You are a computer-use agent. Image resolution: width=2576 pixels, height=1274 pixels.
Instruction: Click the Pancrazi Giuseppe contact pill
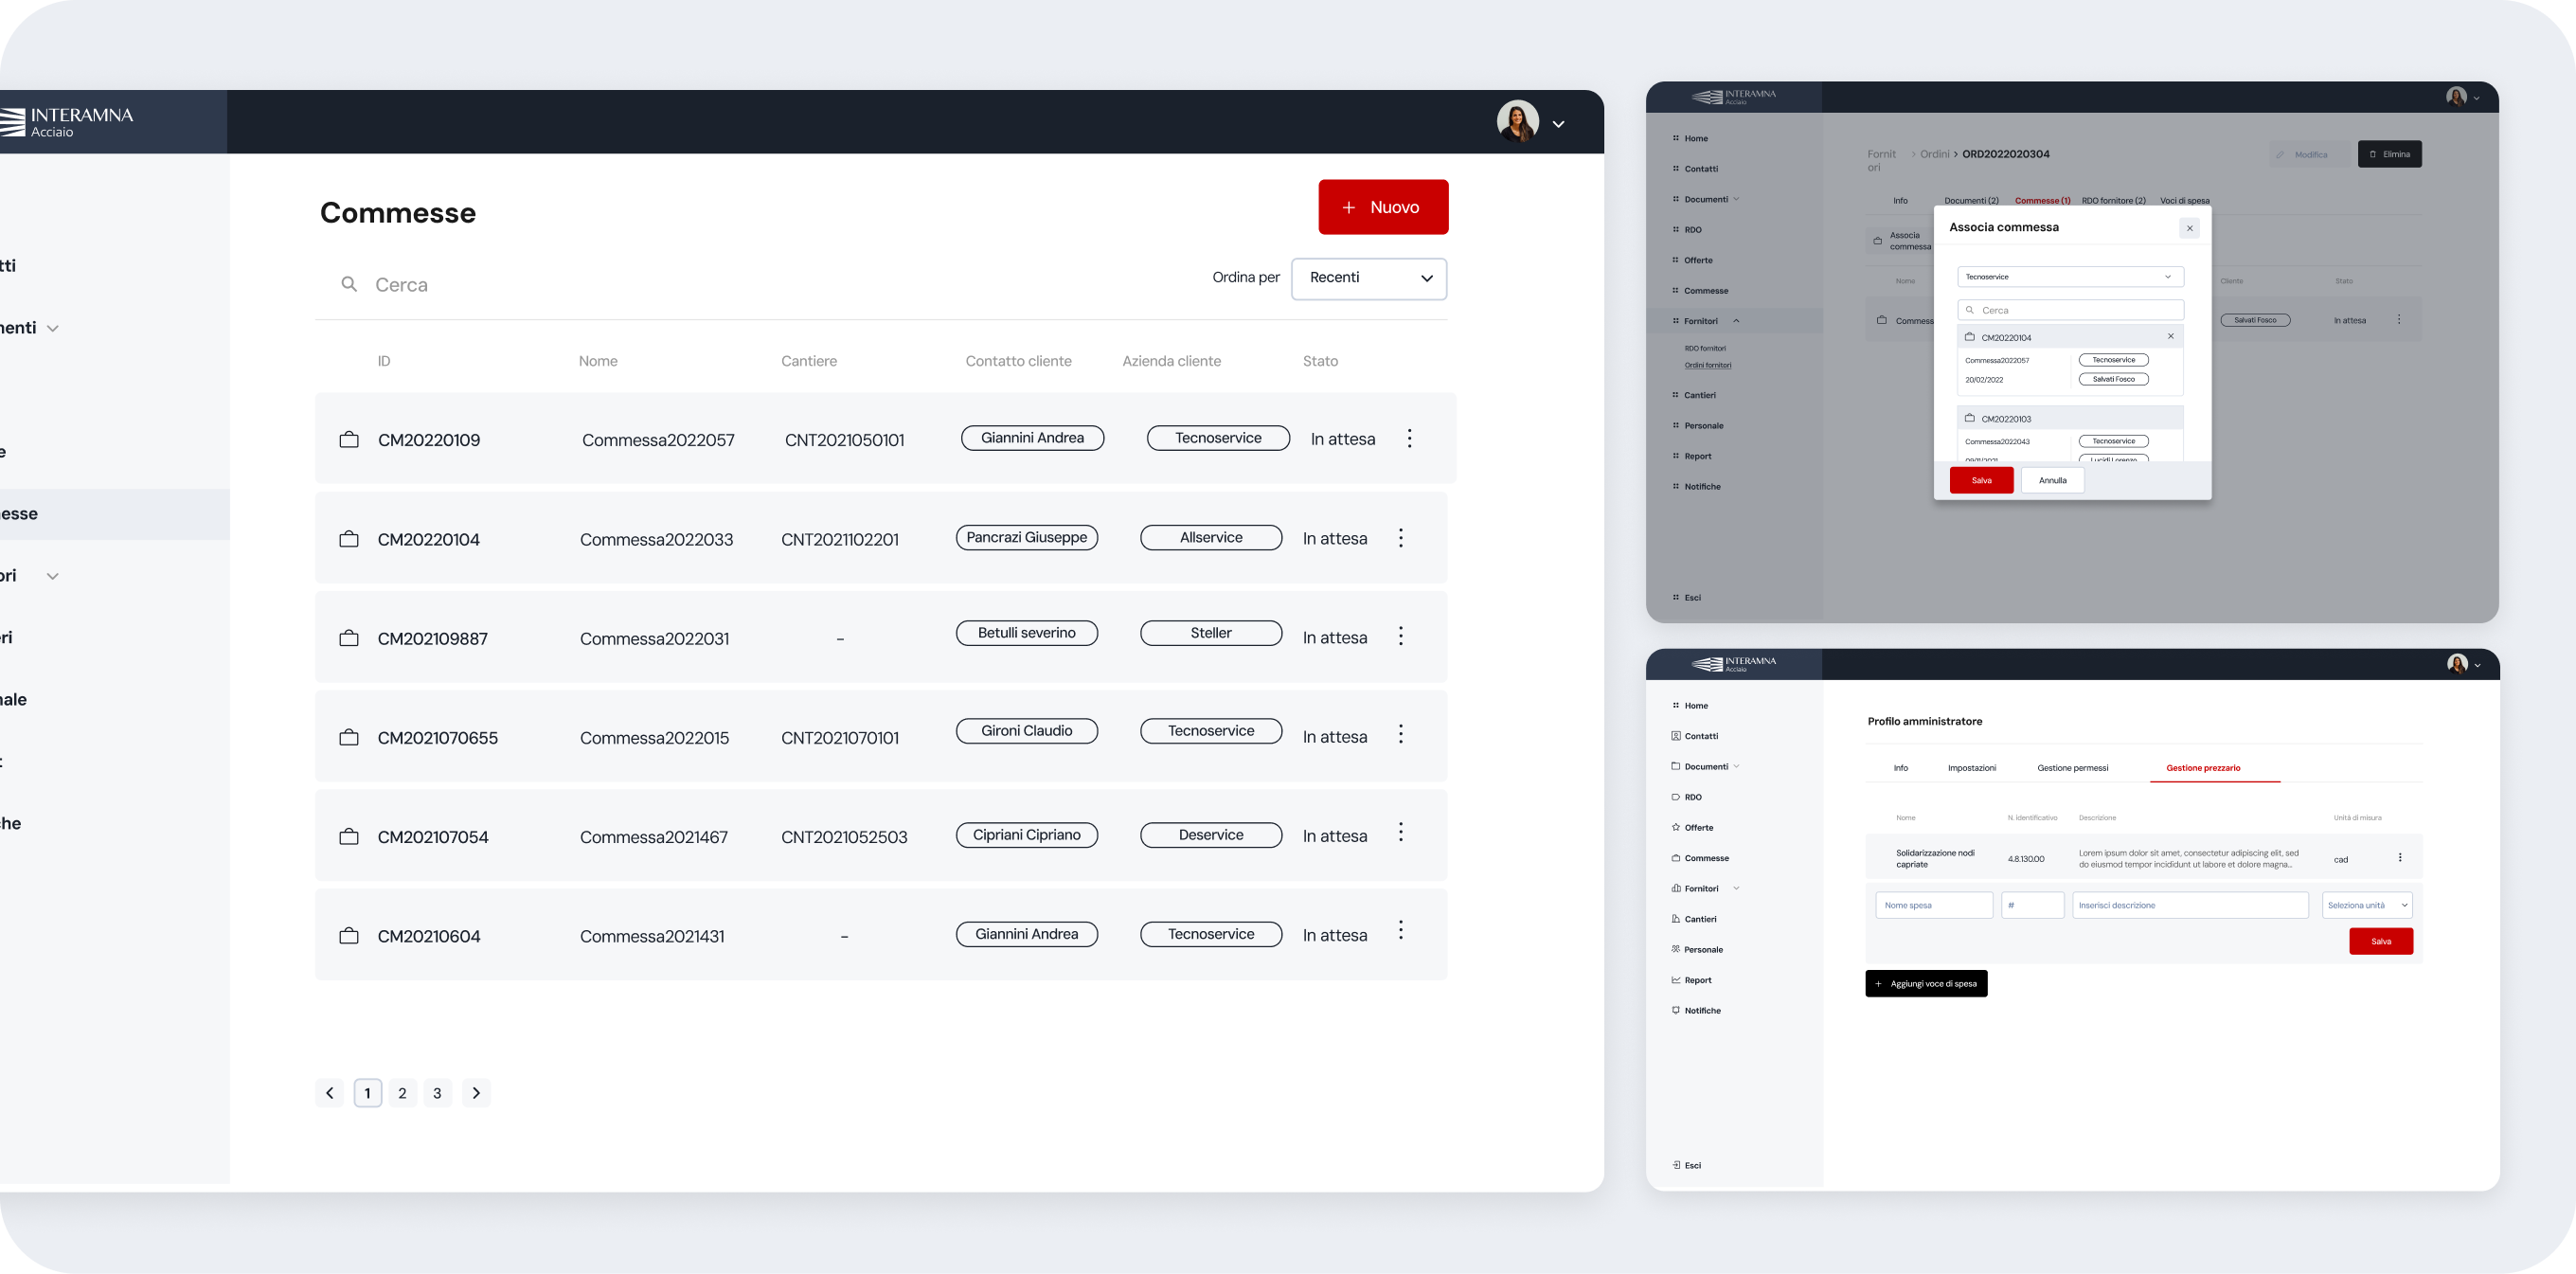click(1027, 537)
